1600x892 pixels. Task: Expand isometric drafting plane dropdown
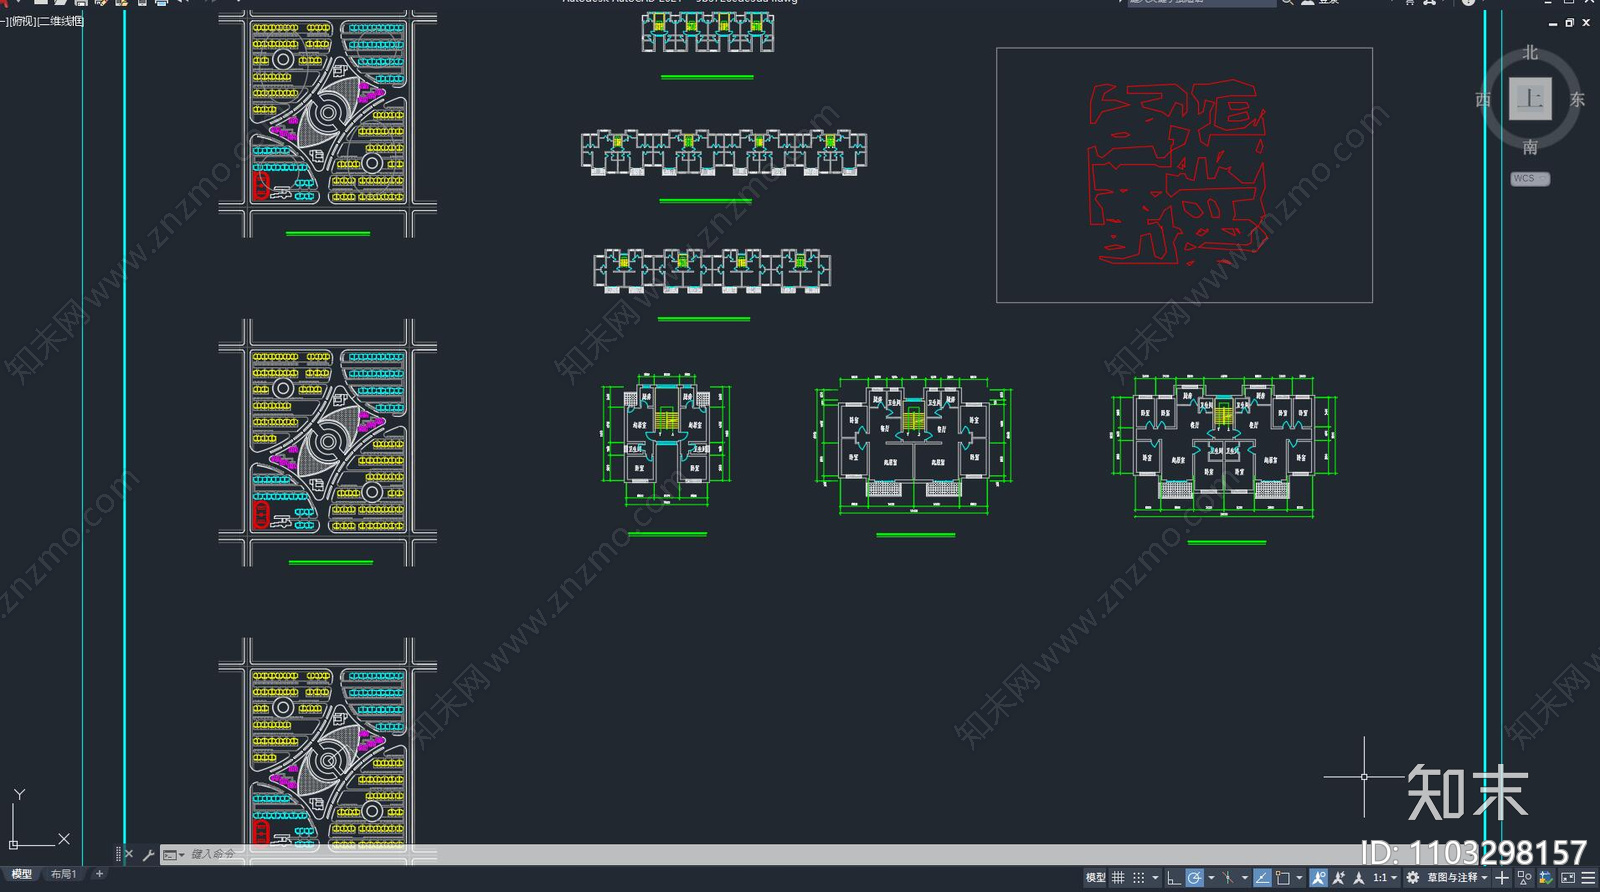1245,878
